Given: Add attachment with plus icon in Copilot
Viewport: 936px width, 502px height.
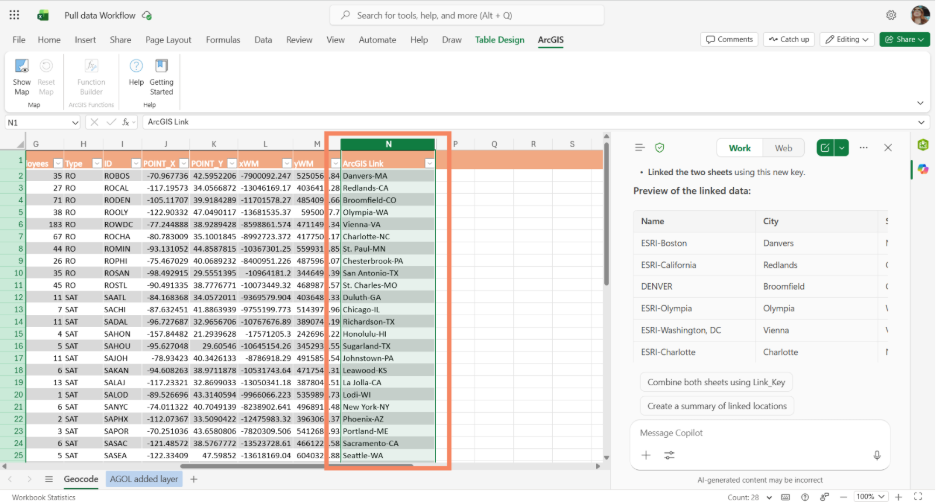Looking at the screenshot, I should pos(646,455).
